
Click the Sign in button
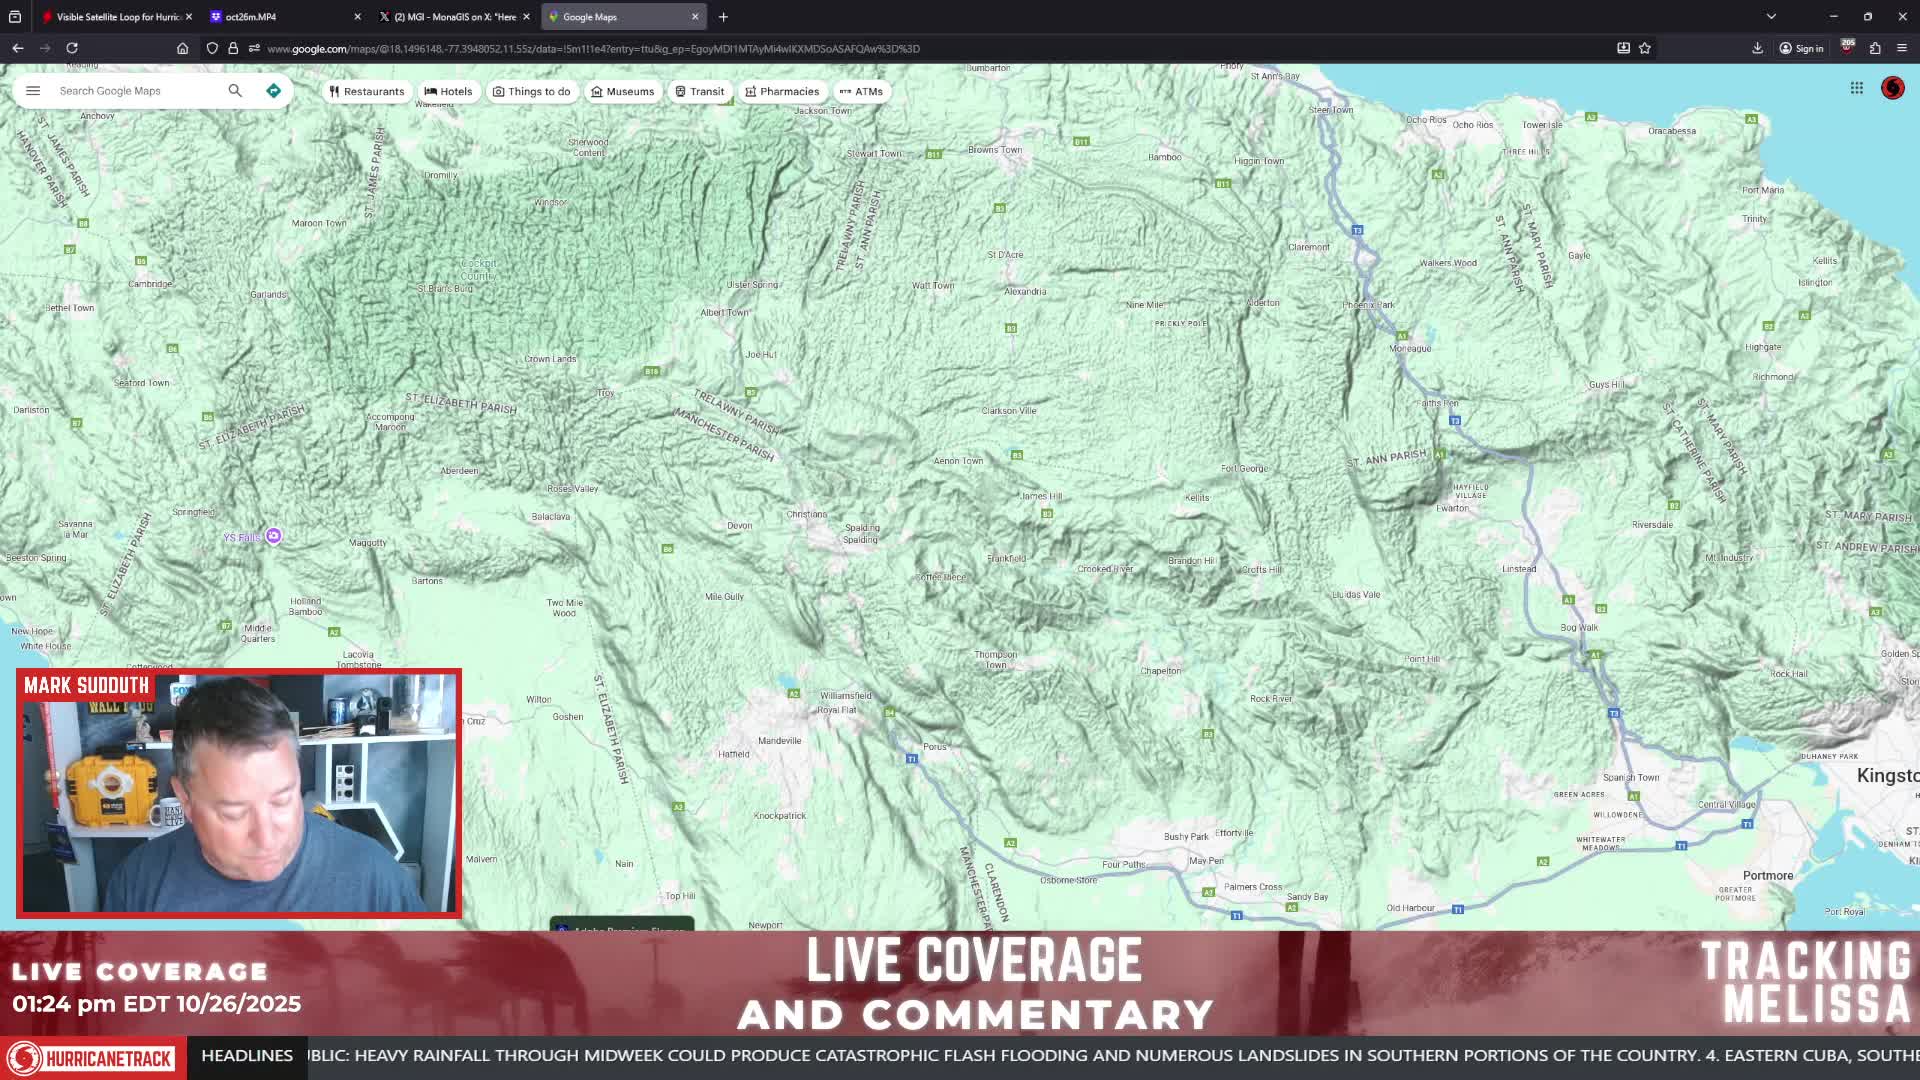point(1801,48)
